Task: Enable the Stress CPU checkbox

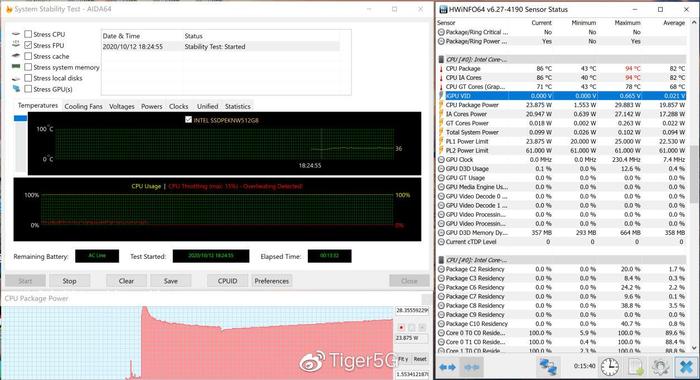Action: click(28, 34)
